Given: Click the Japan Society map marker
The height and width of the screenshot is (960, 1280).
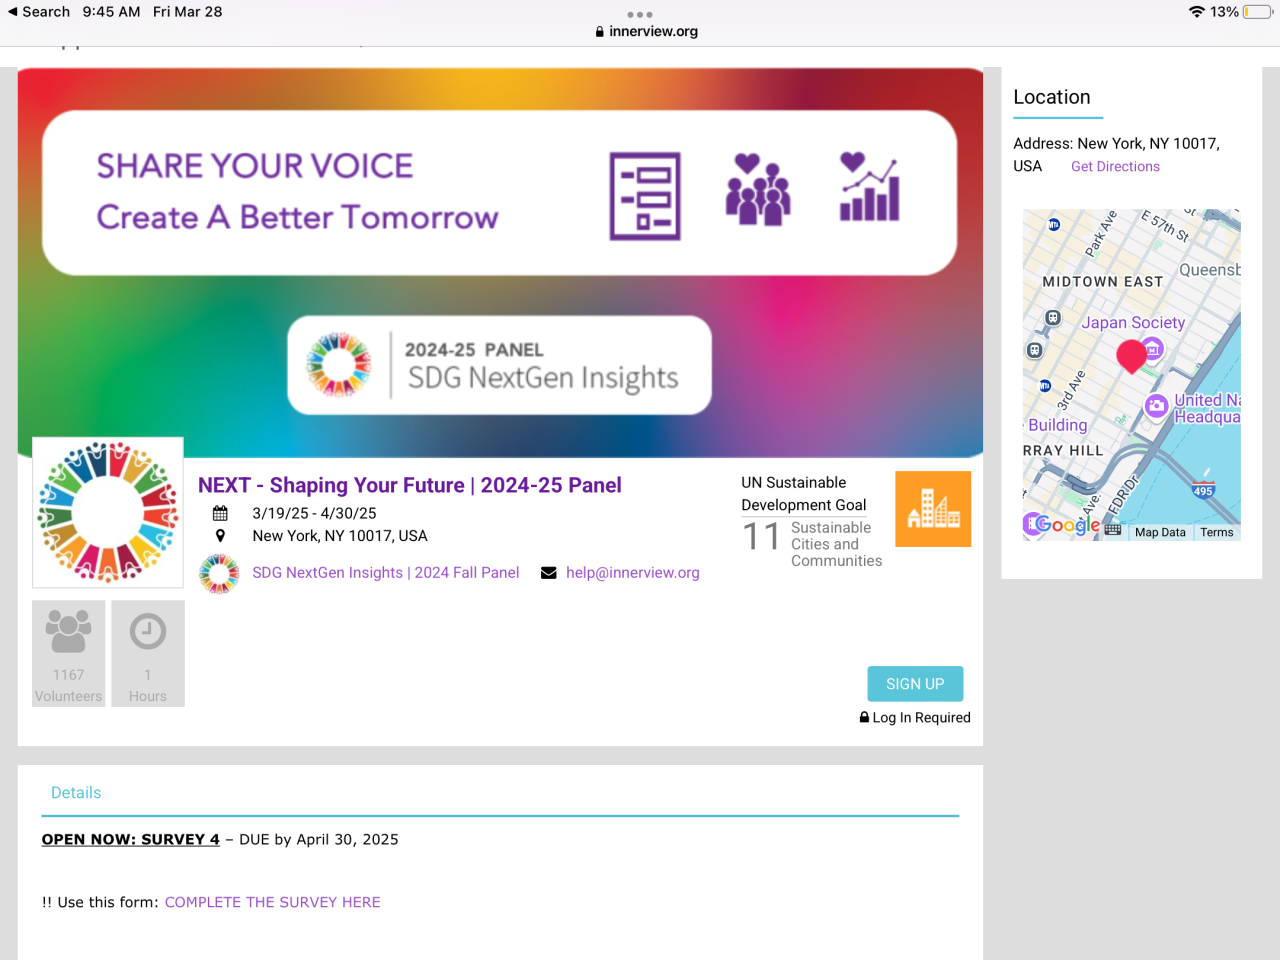Looking at the screenshot, I should click(x=1153, y=349).
